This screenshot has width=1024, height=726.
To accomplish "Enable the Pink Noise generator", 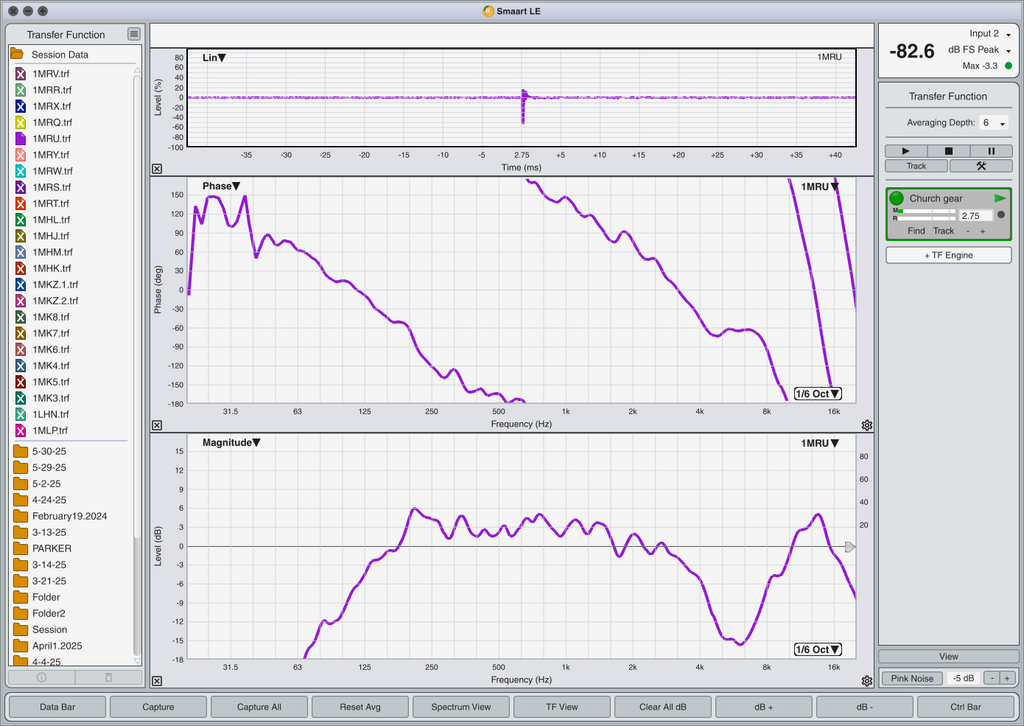I will click(912, 678).
